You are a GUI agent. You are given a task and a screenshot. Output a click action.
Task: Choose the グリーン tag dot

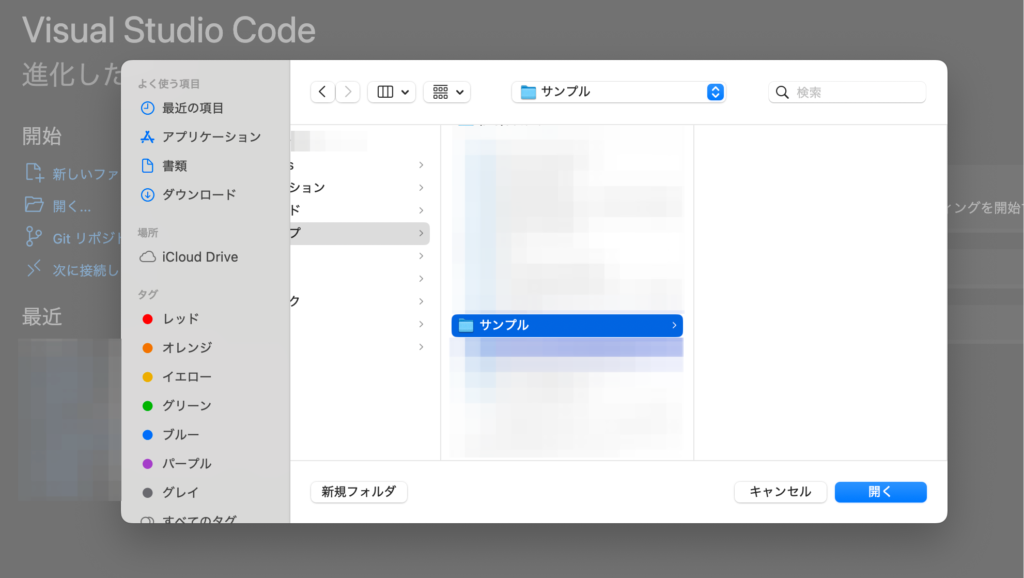point(147,406)
